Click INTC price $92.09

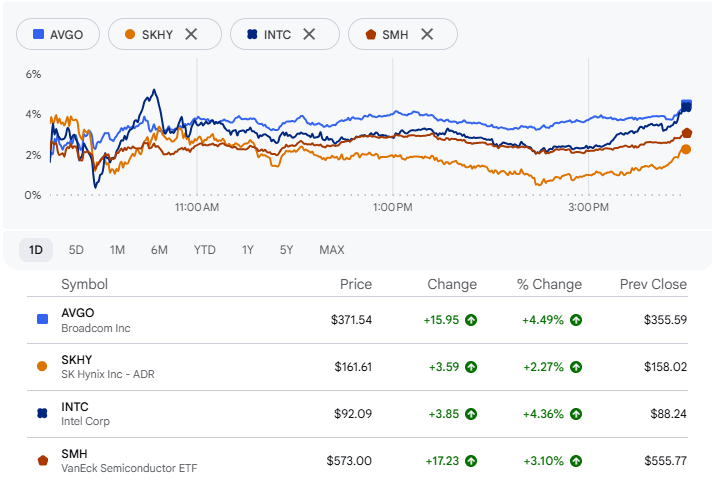[353, 414]
